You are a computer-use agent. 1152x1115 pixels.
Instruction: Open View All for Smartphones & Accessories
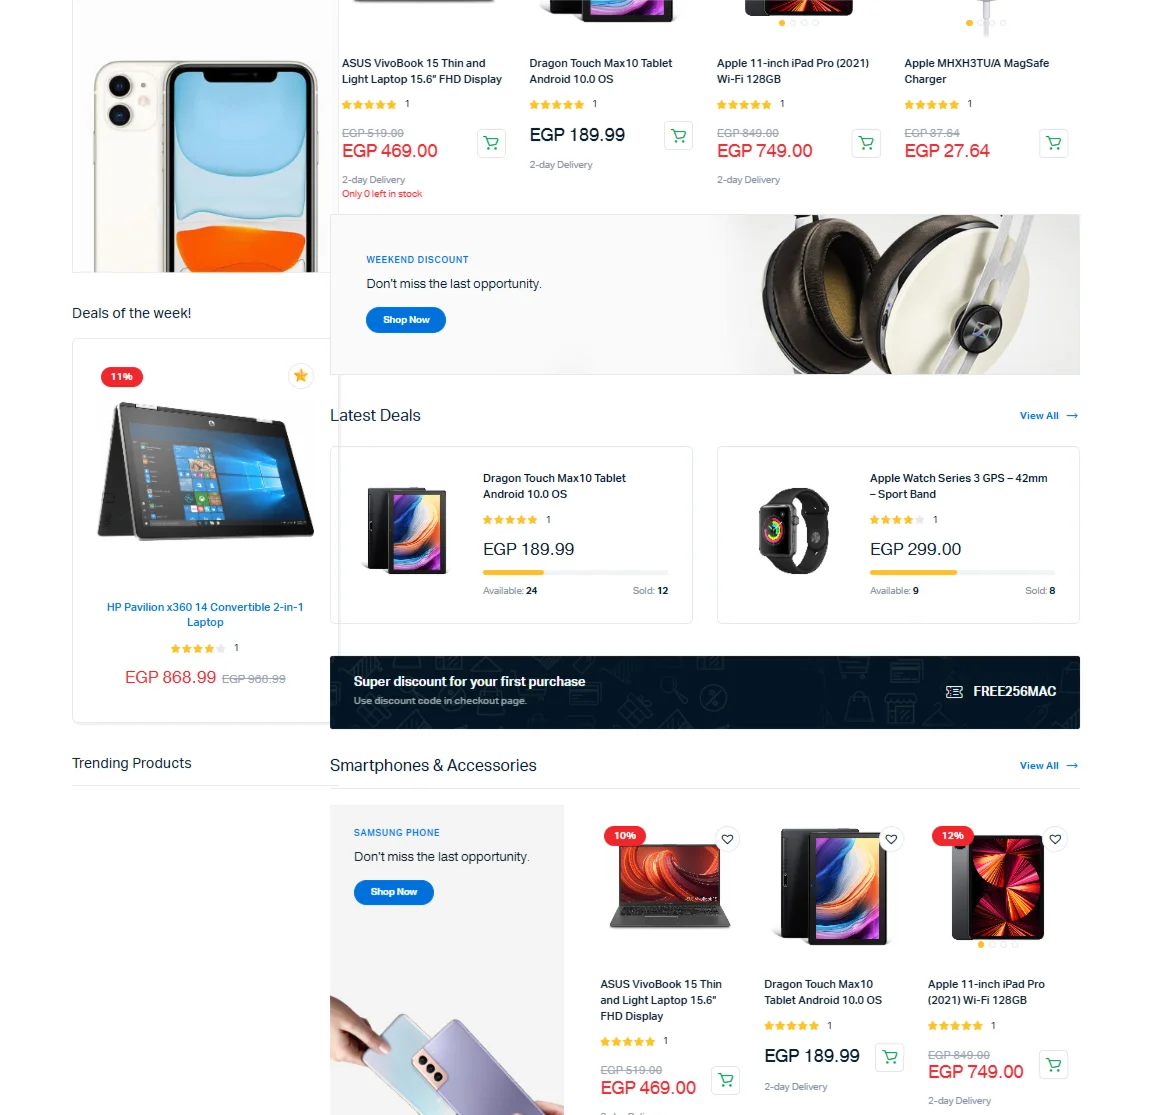[x=1048, y=765]
